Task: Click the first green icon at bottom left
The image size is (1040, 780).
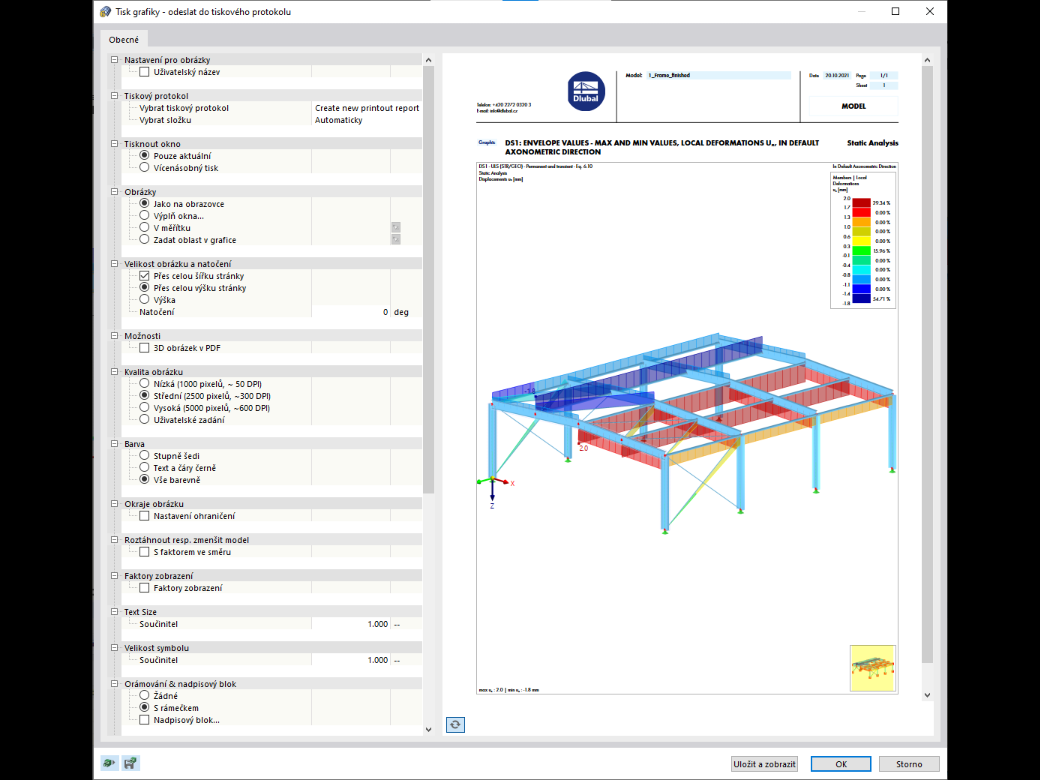Action: [x=109, y=763]
